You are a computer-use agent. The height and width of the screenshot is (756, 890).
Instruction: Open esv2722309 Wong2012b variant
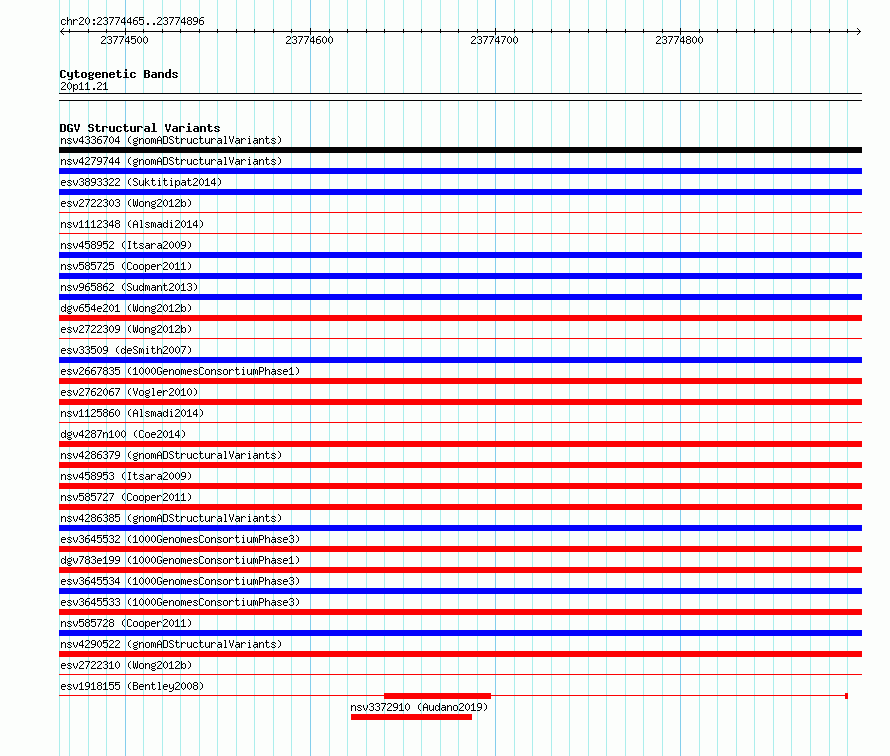pyautogui.click(x=126, y=329)
